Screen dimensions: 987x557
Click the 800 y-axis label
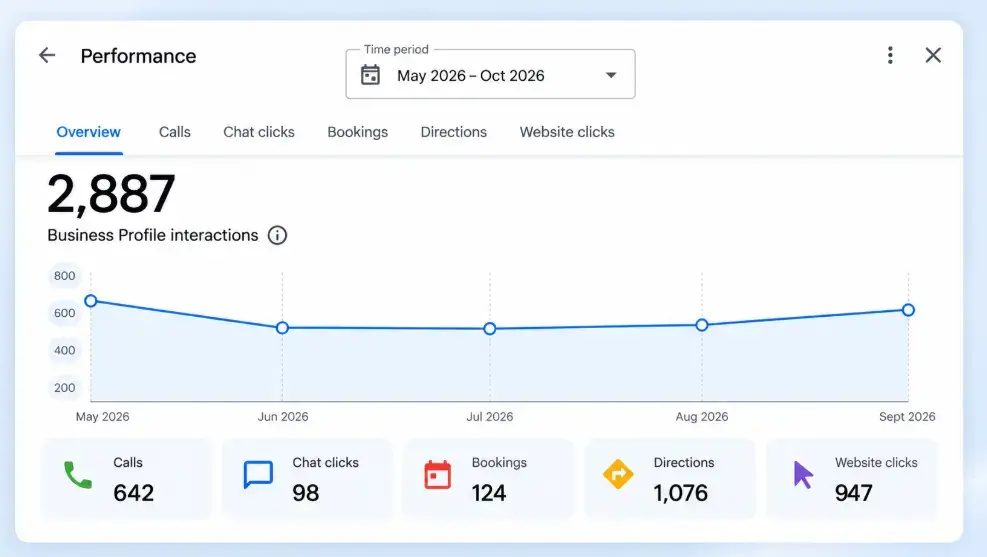point(64,276)
